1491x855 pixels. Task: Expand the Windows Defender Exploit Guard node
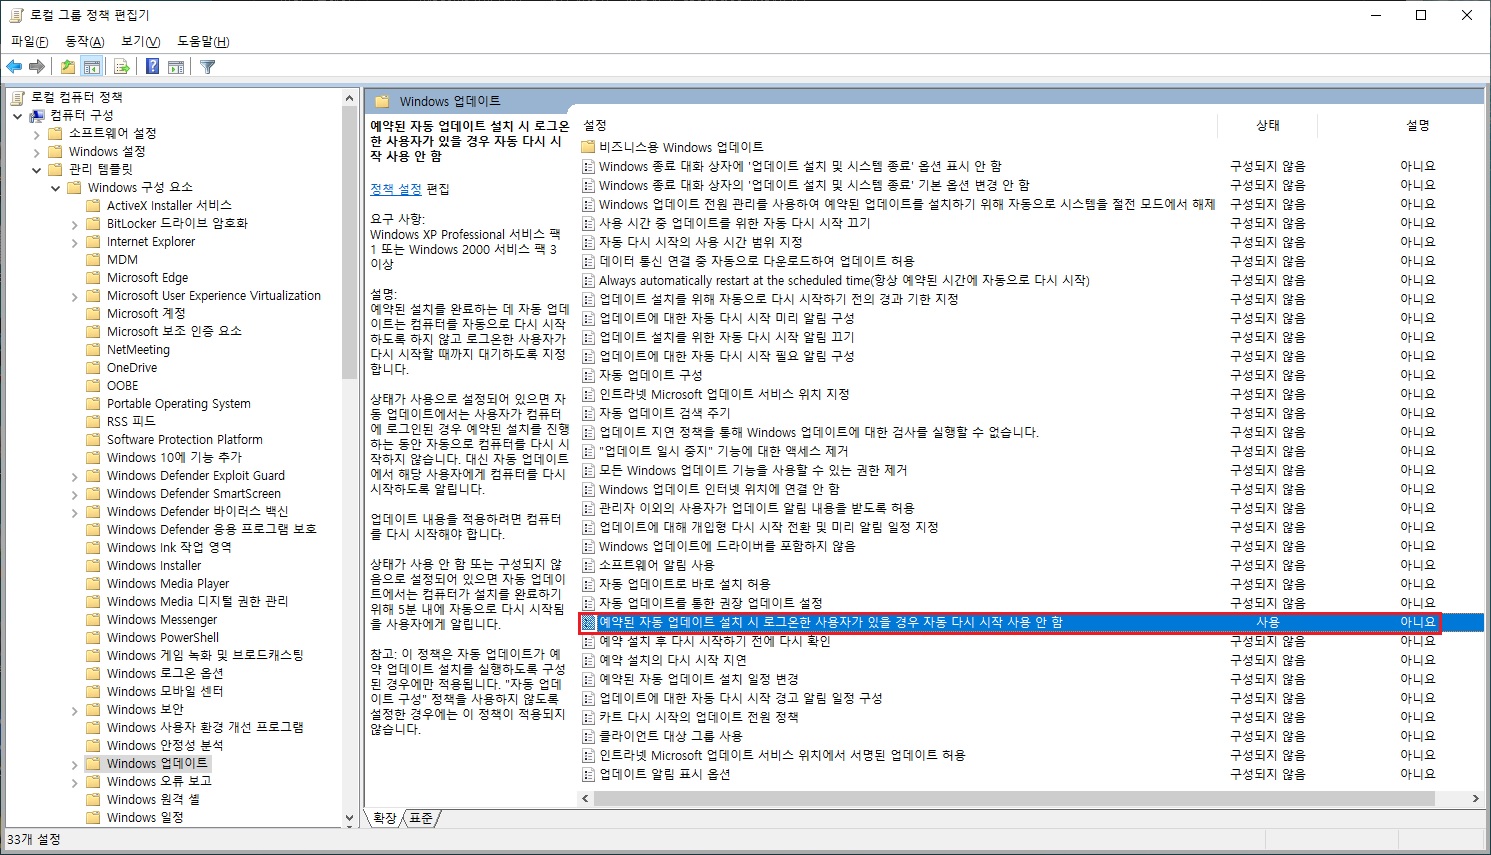[x=75, y=476]
